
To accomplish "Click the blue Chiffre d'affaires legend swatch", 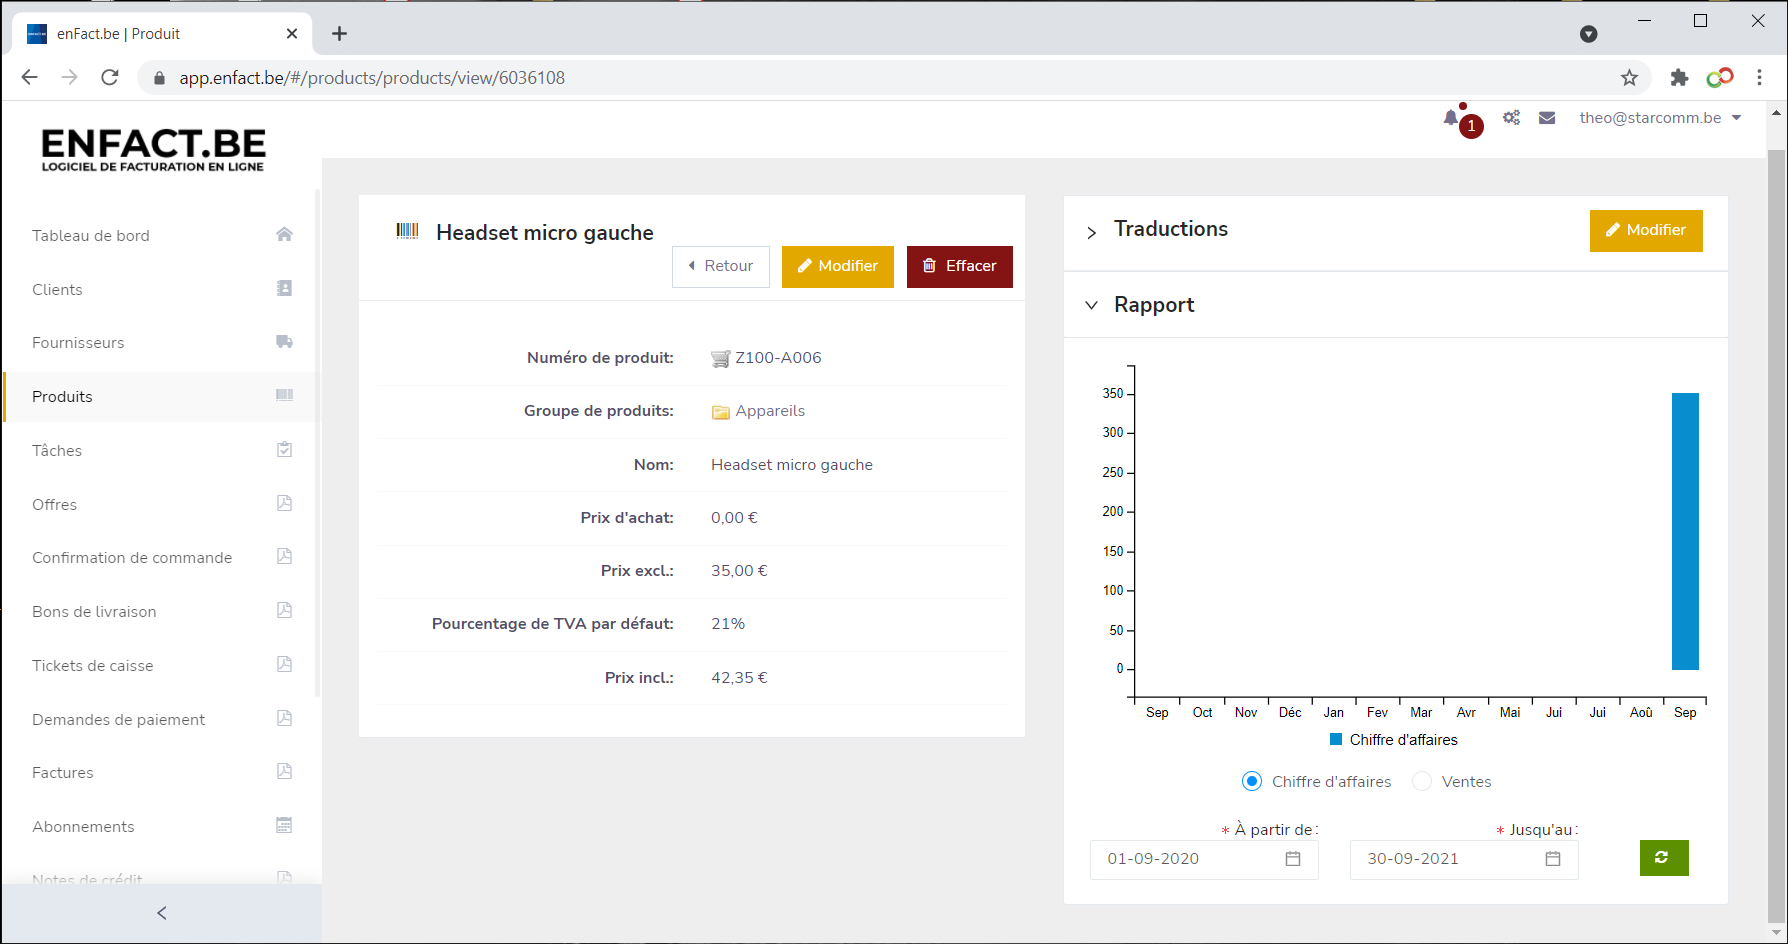I will 1336,739.
